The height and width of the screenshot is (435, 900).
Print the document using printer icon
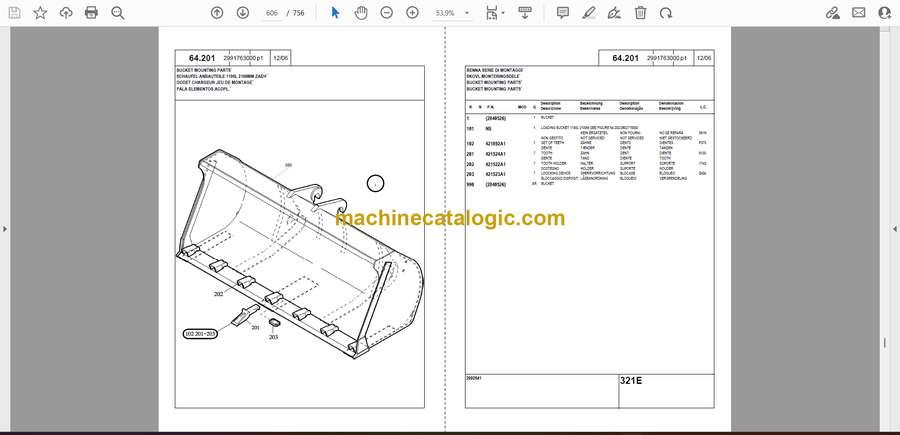91,13
